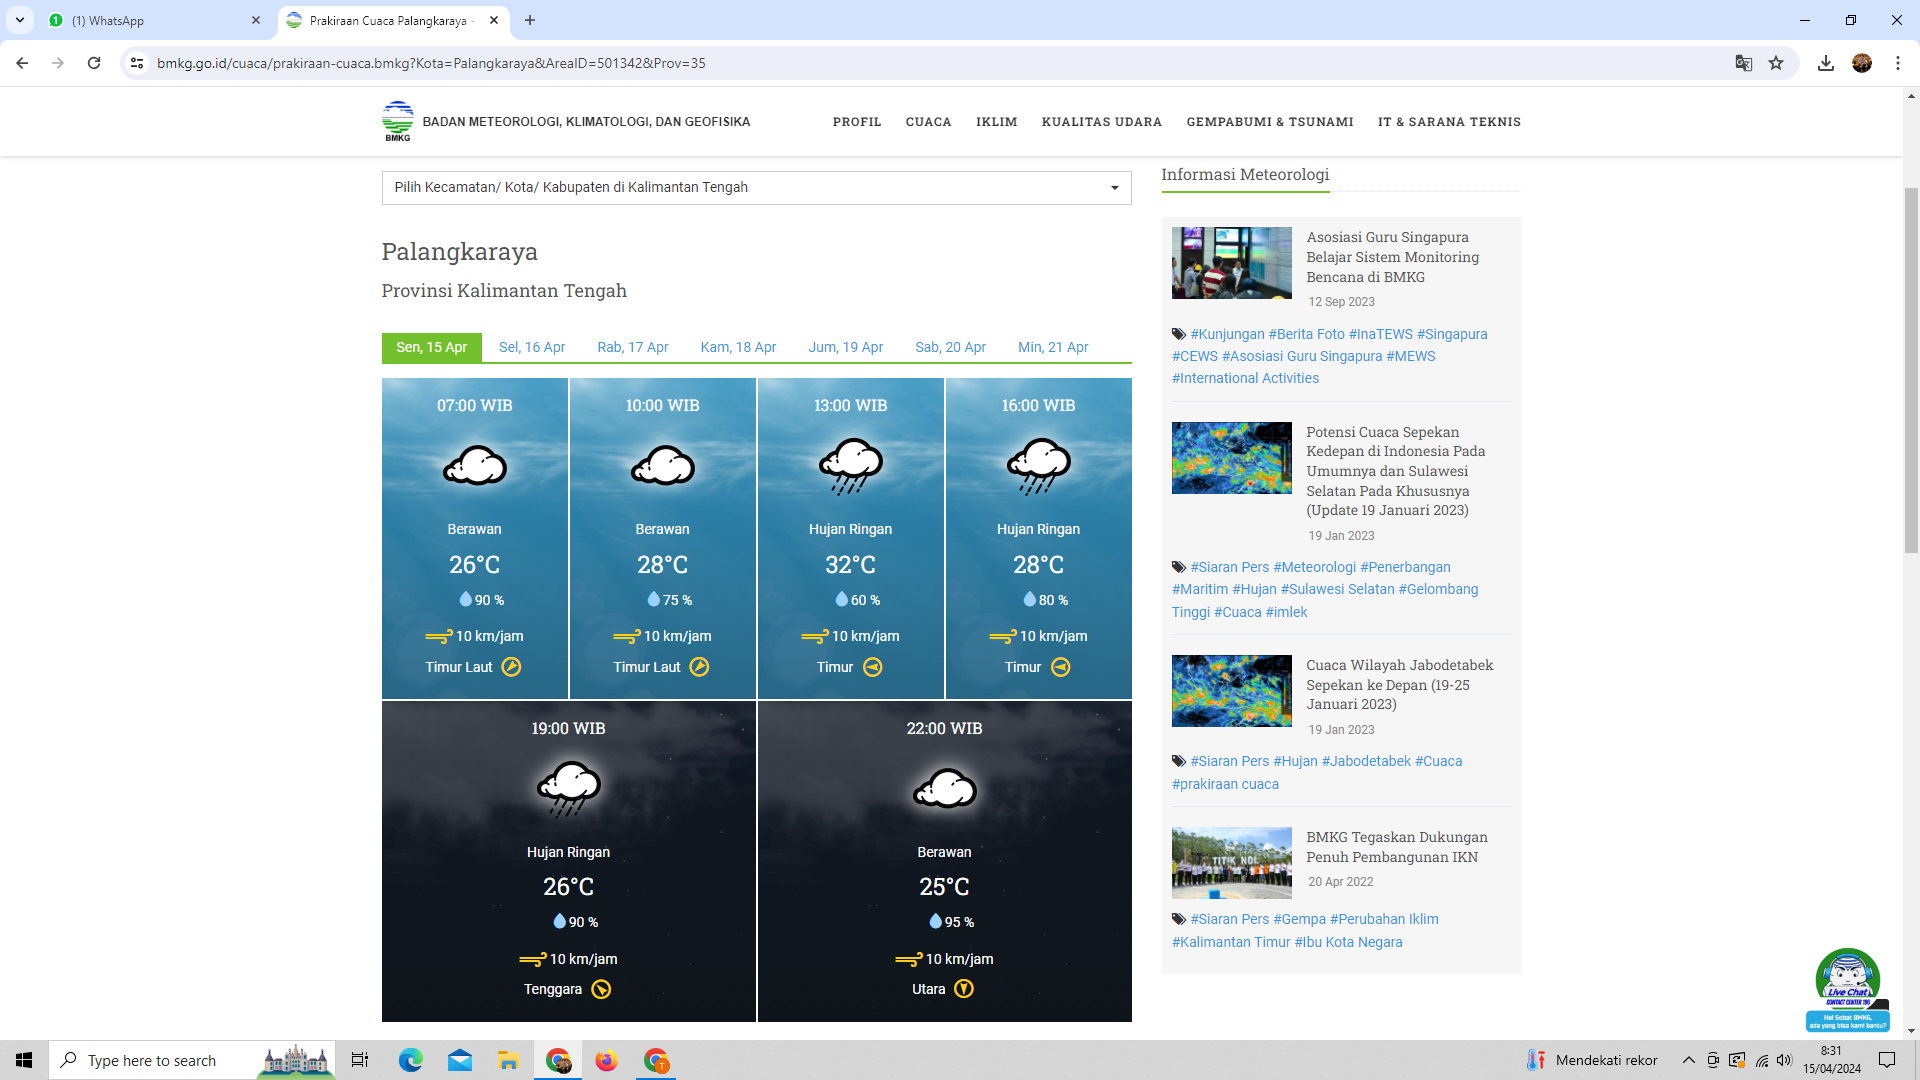Viewport: 1920px width, 1080px height.
Task: Open the IKLIM menu
Action: (997, 122)
